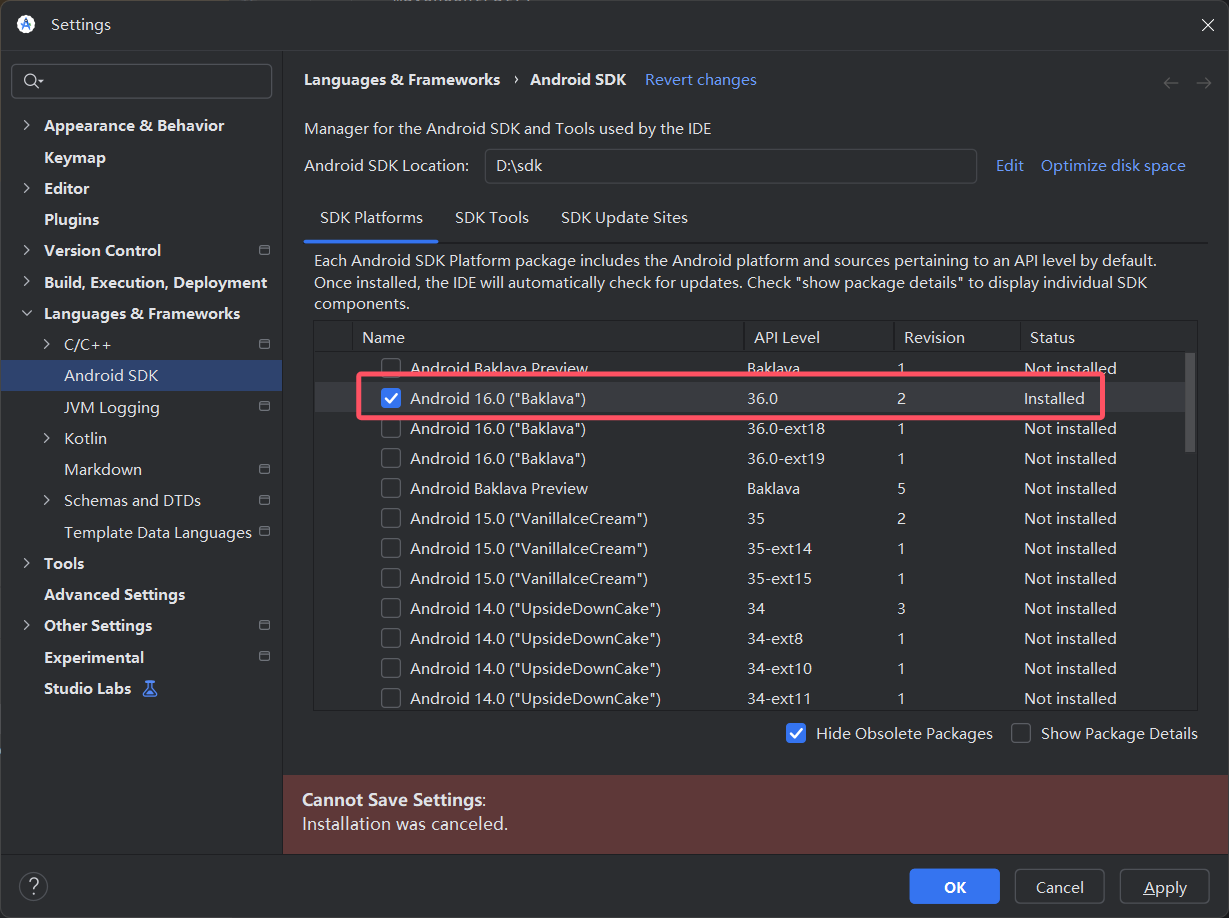This screenshot has height=918, width=1229.
Task: Click the project-level icon beside JVM Logging
Action: [264, 407]
